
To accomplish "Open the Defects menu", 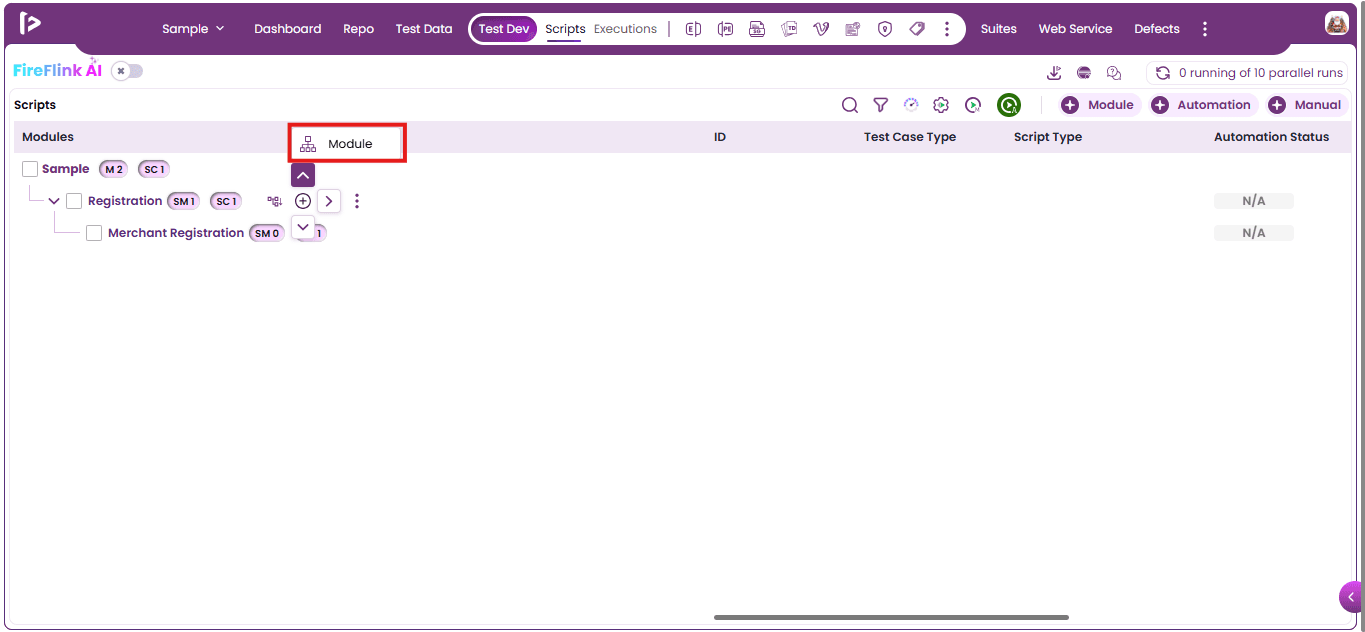I will coord(1157,29).
